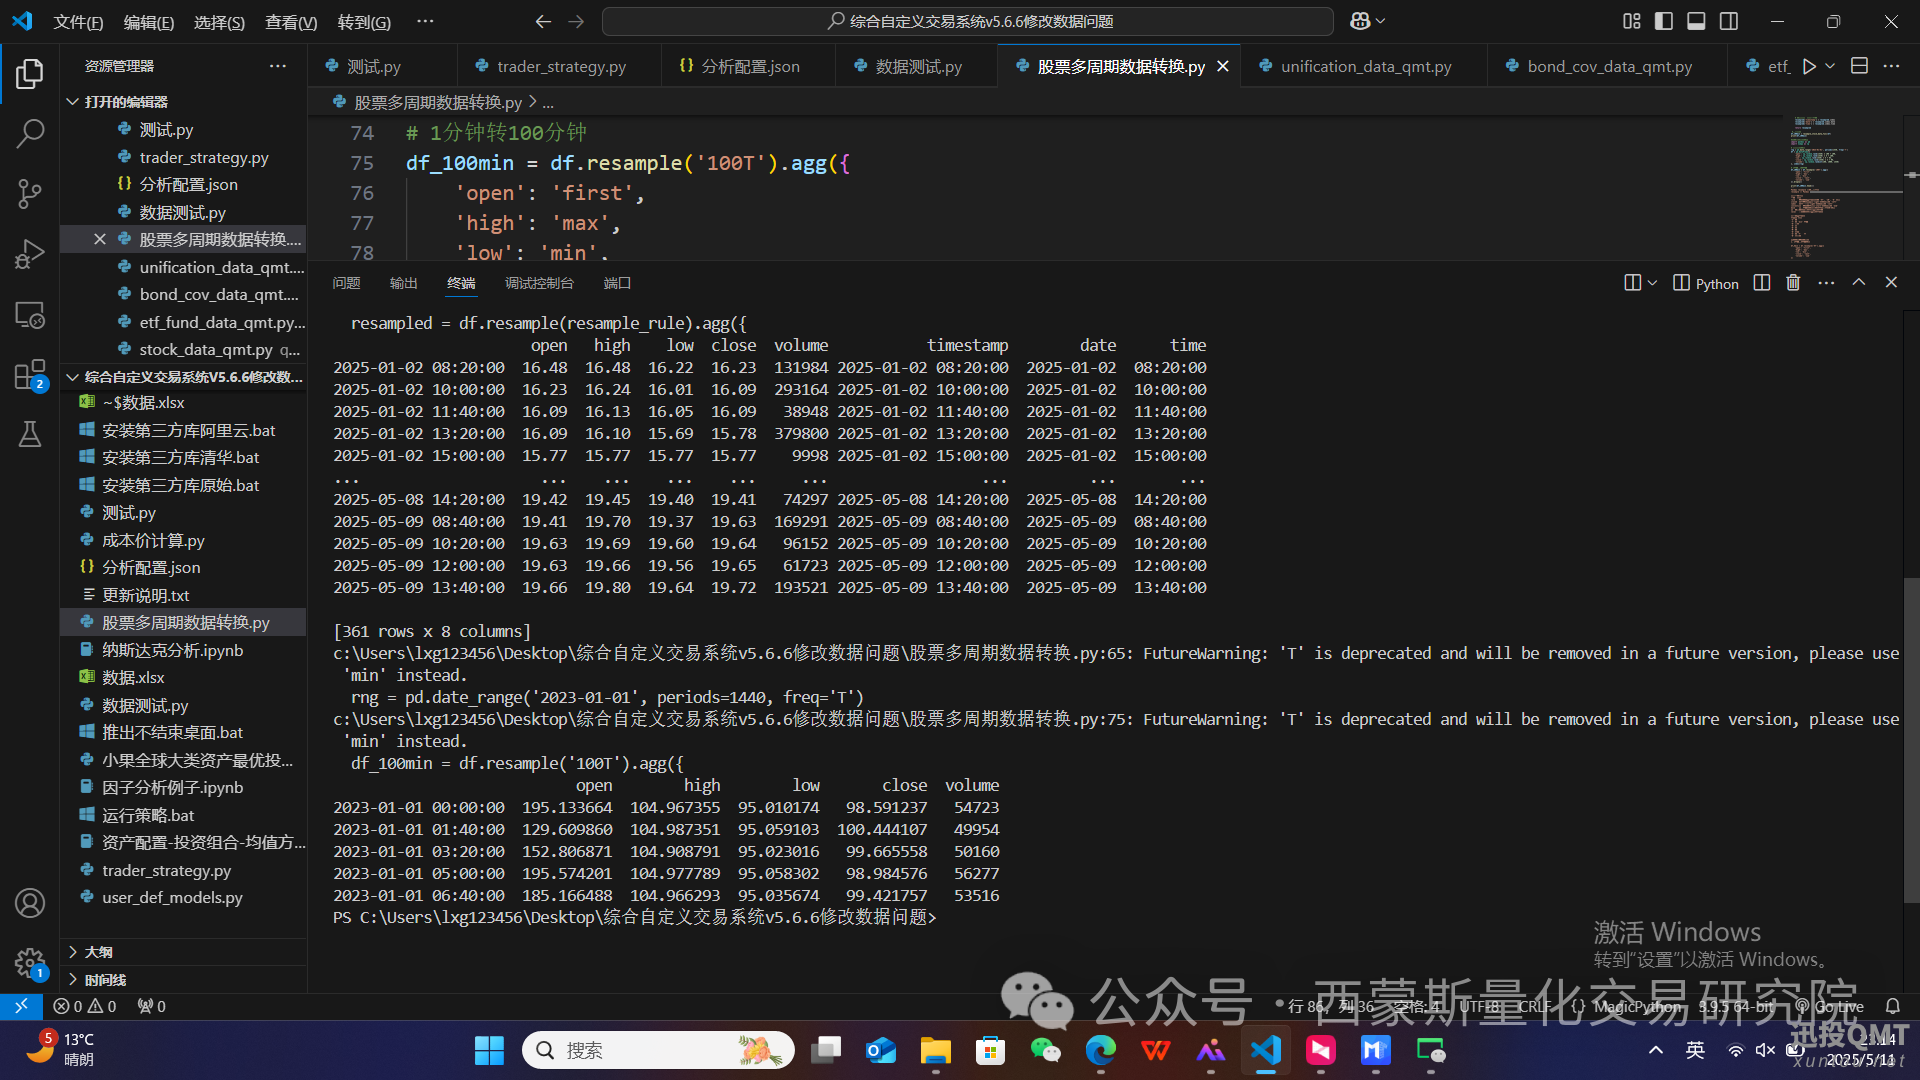Switch to the 问题 panel tab
Viewport: 1920px width, 1080px height.
[346, 283]
